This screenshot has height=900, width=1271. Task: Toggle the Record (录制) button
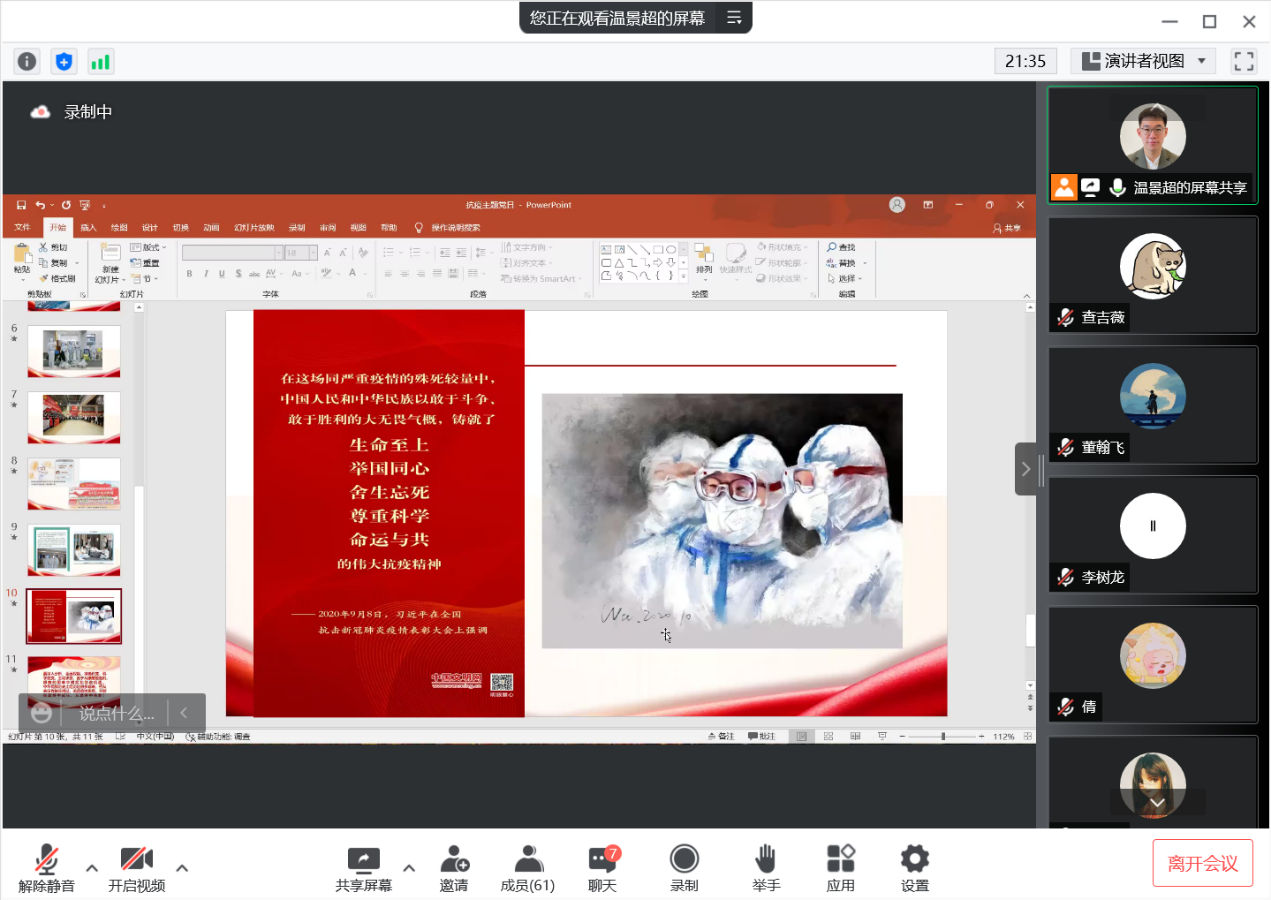tap(684, 868)
